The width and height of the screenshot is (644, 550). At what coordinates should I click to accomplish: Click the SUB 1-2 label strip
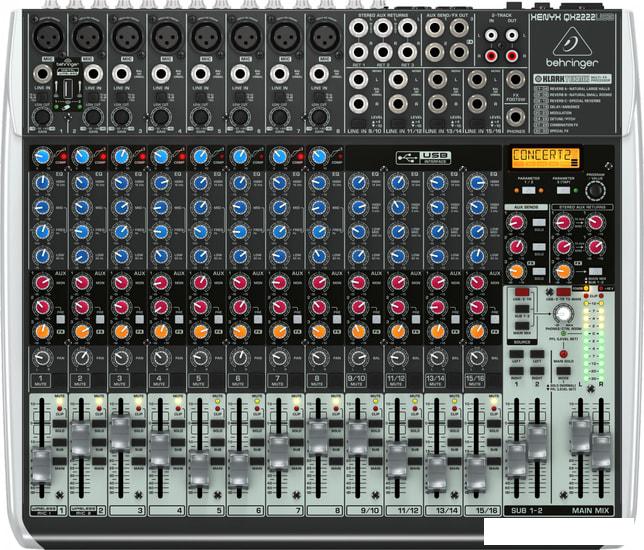524,511
